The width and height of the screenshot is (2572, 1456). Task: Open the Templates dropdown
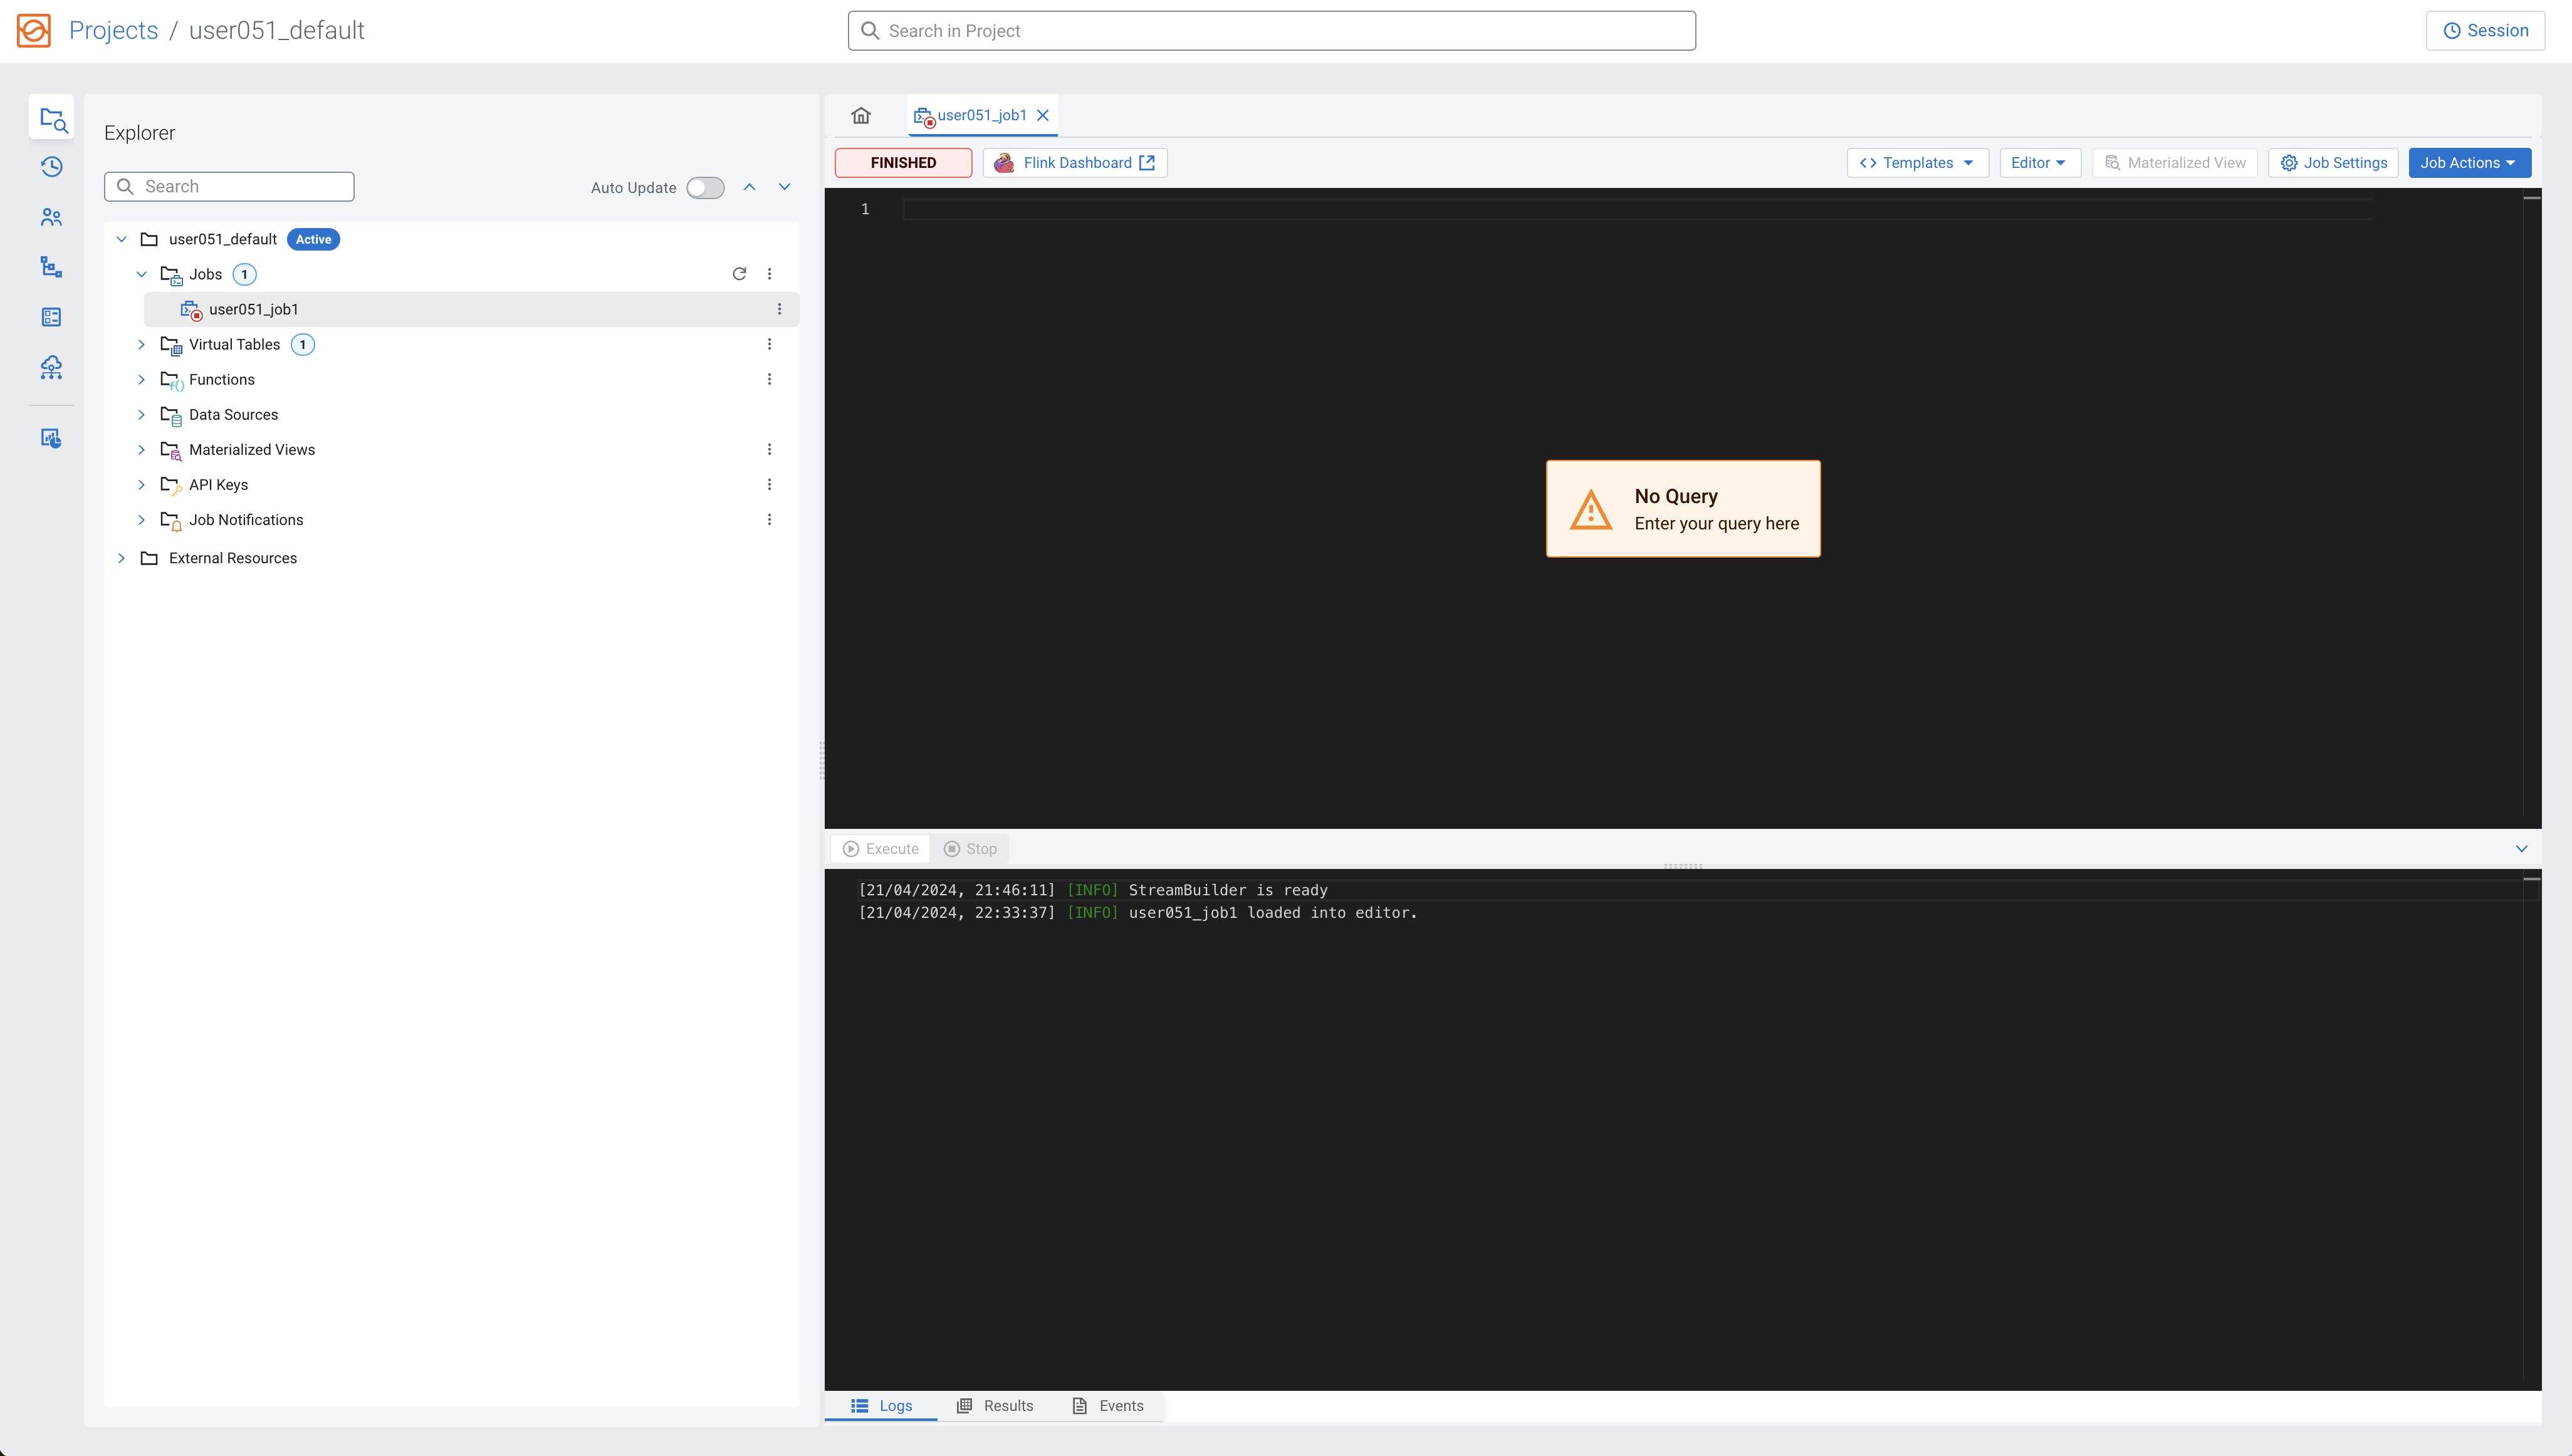[1916, 163]
